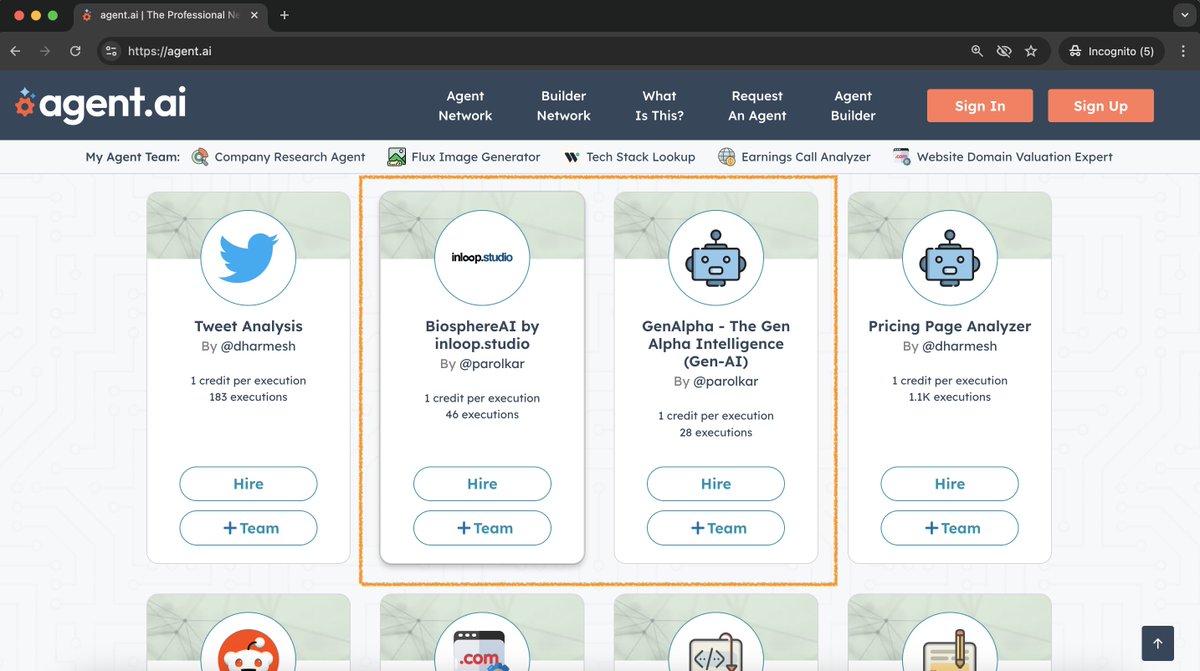The height and width of the screenshot is (671, 1200).
Task: Click '1.1K executions' text on Pricing Page Analyzer
Action: 950,397
